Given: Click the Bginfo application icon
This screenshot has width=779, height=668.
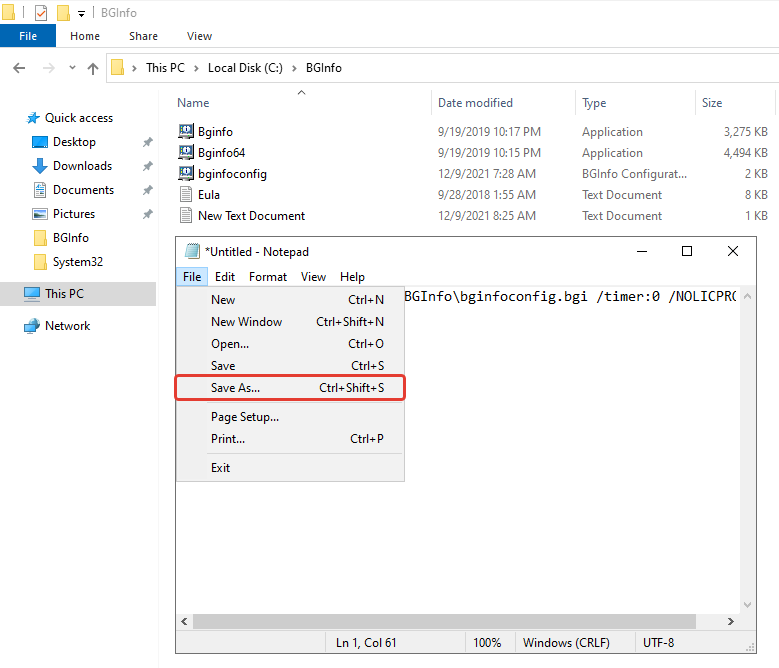Looking at the screenshot, I should 186,132.
